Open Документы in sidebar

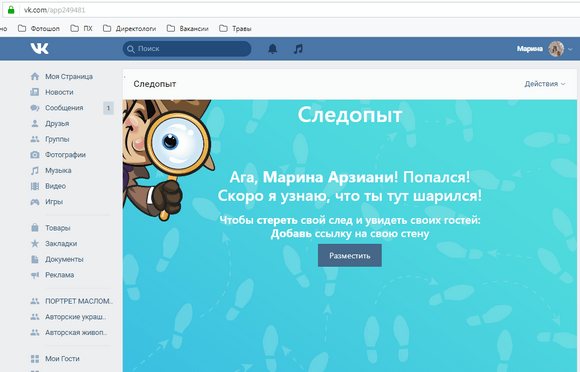point(64,259)
